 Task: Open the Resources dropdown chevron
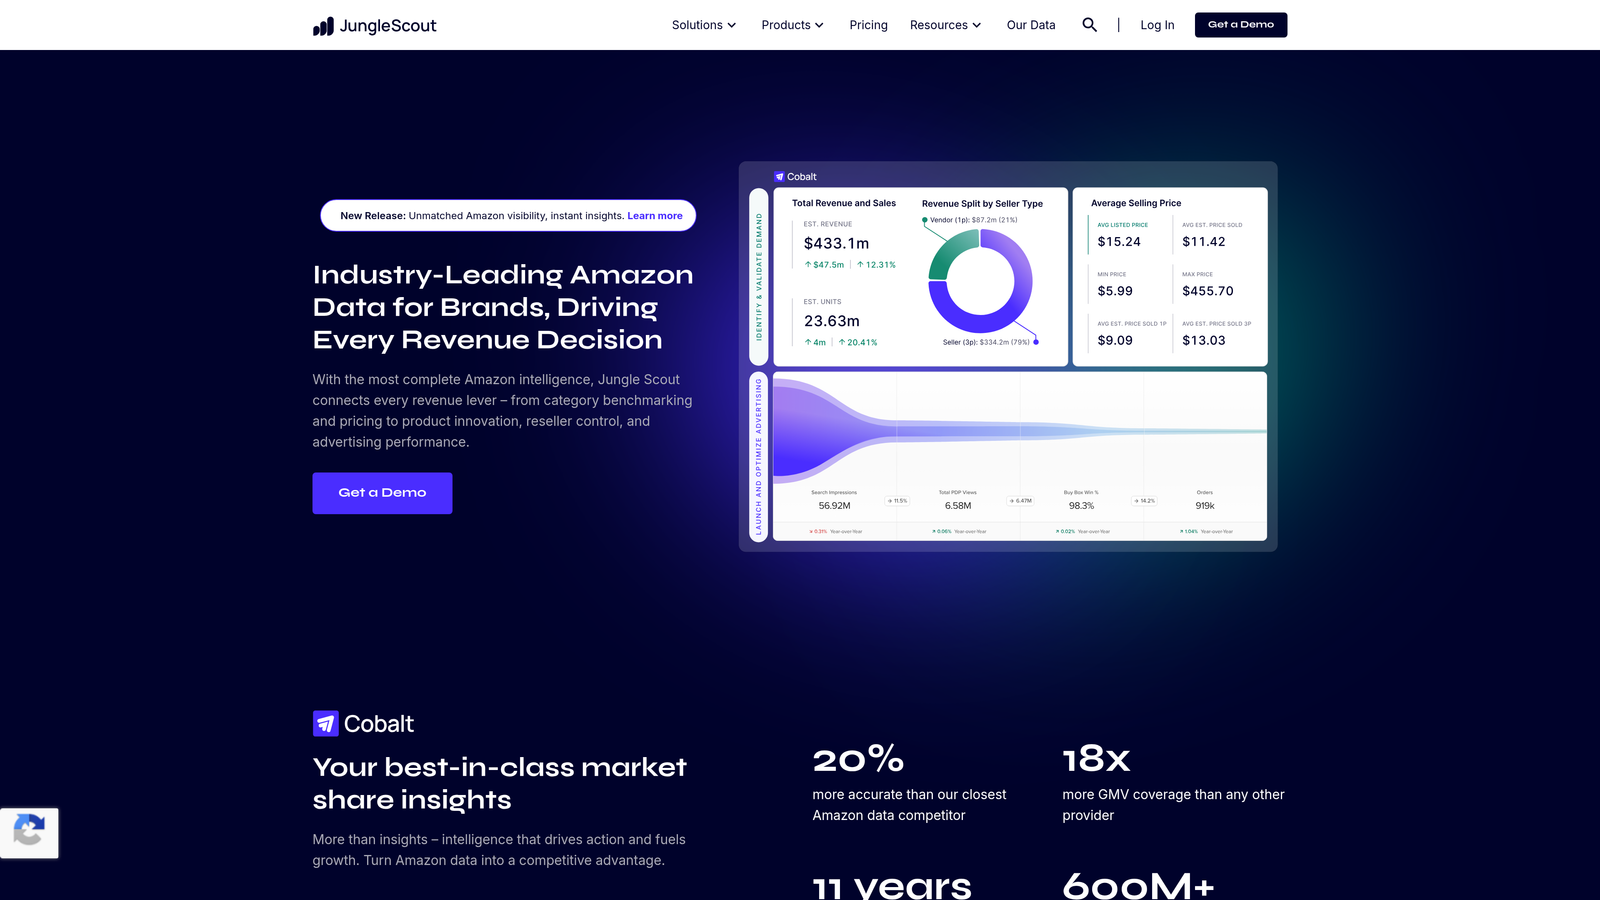pyautogui.click(x=976, y=25)
